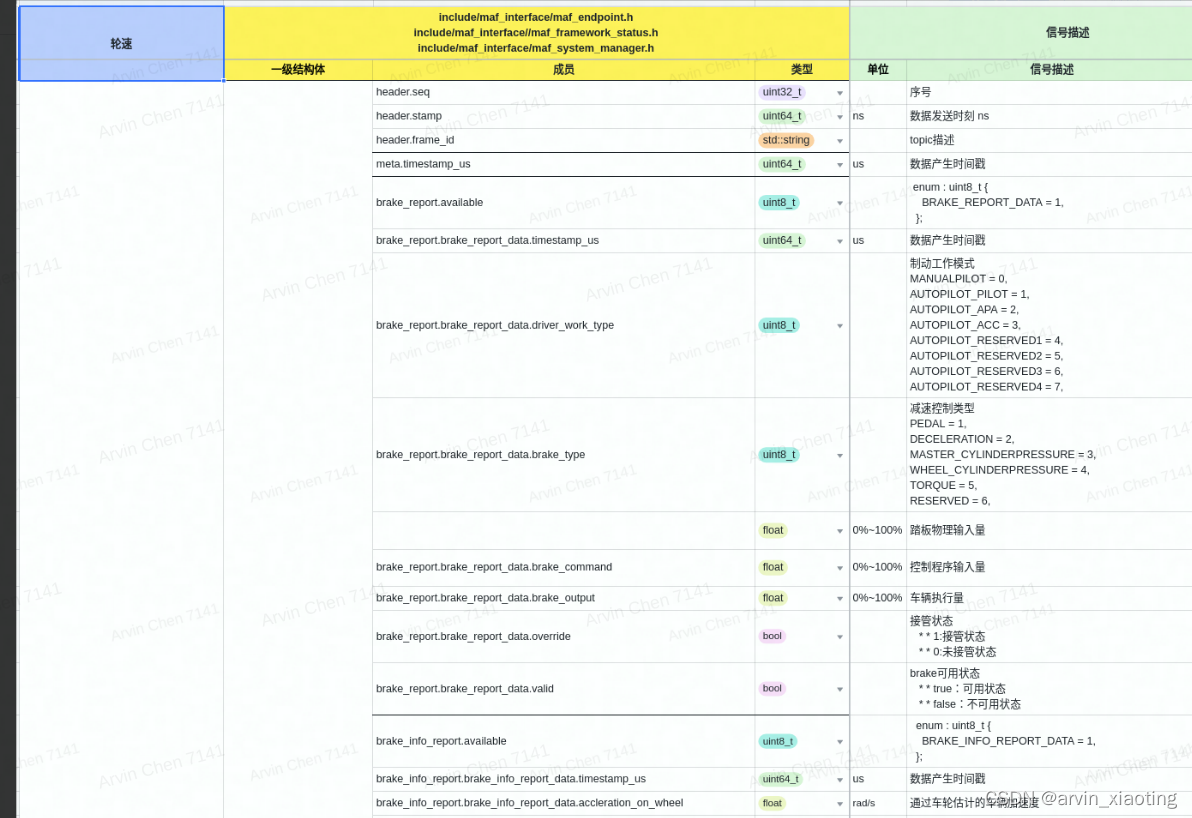1192x818 pixels.
Task: Select 0%~100% unit cell for brake_command
Action: [x=878, y=567]
